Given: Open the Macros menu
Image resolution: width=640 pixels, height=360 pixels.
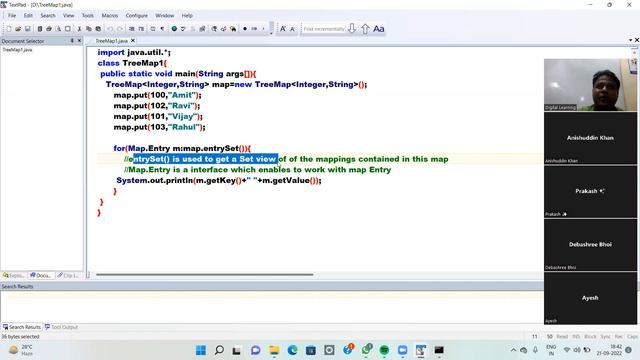Looking at the screenshot, I should [110, 16].
